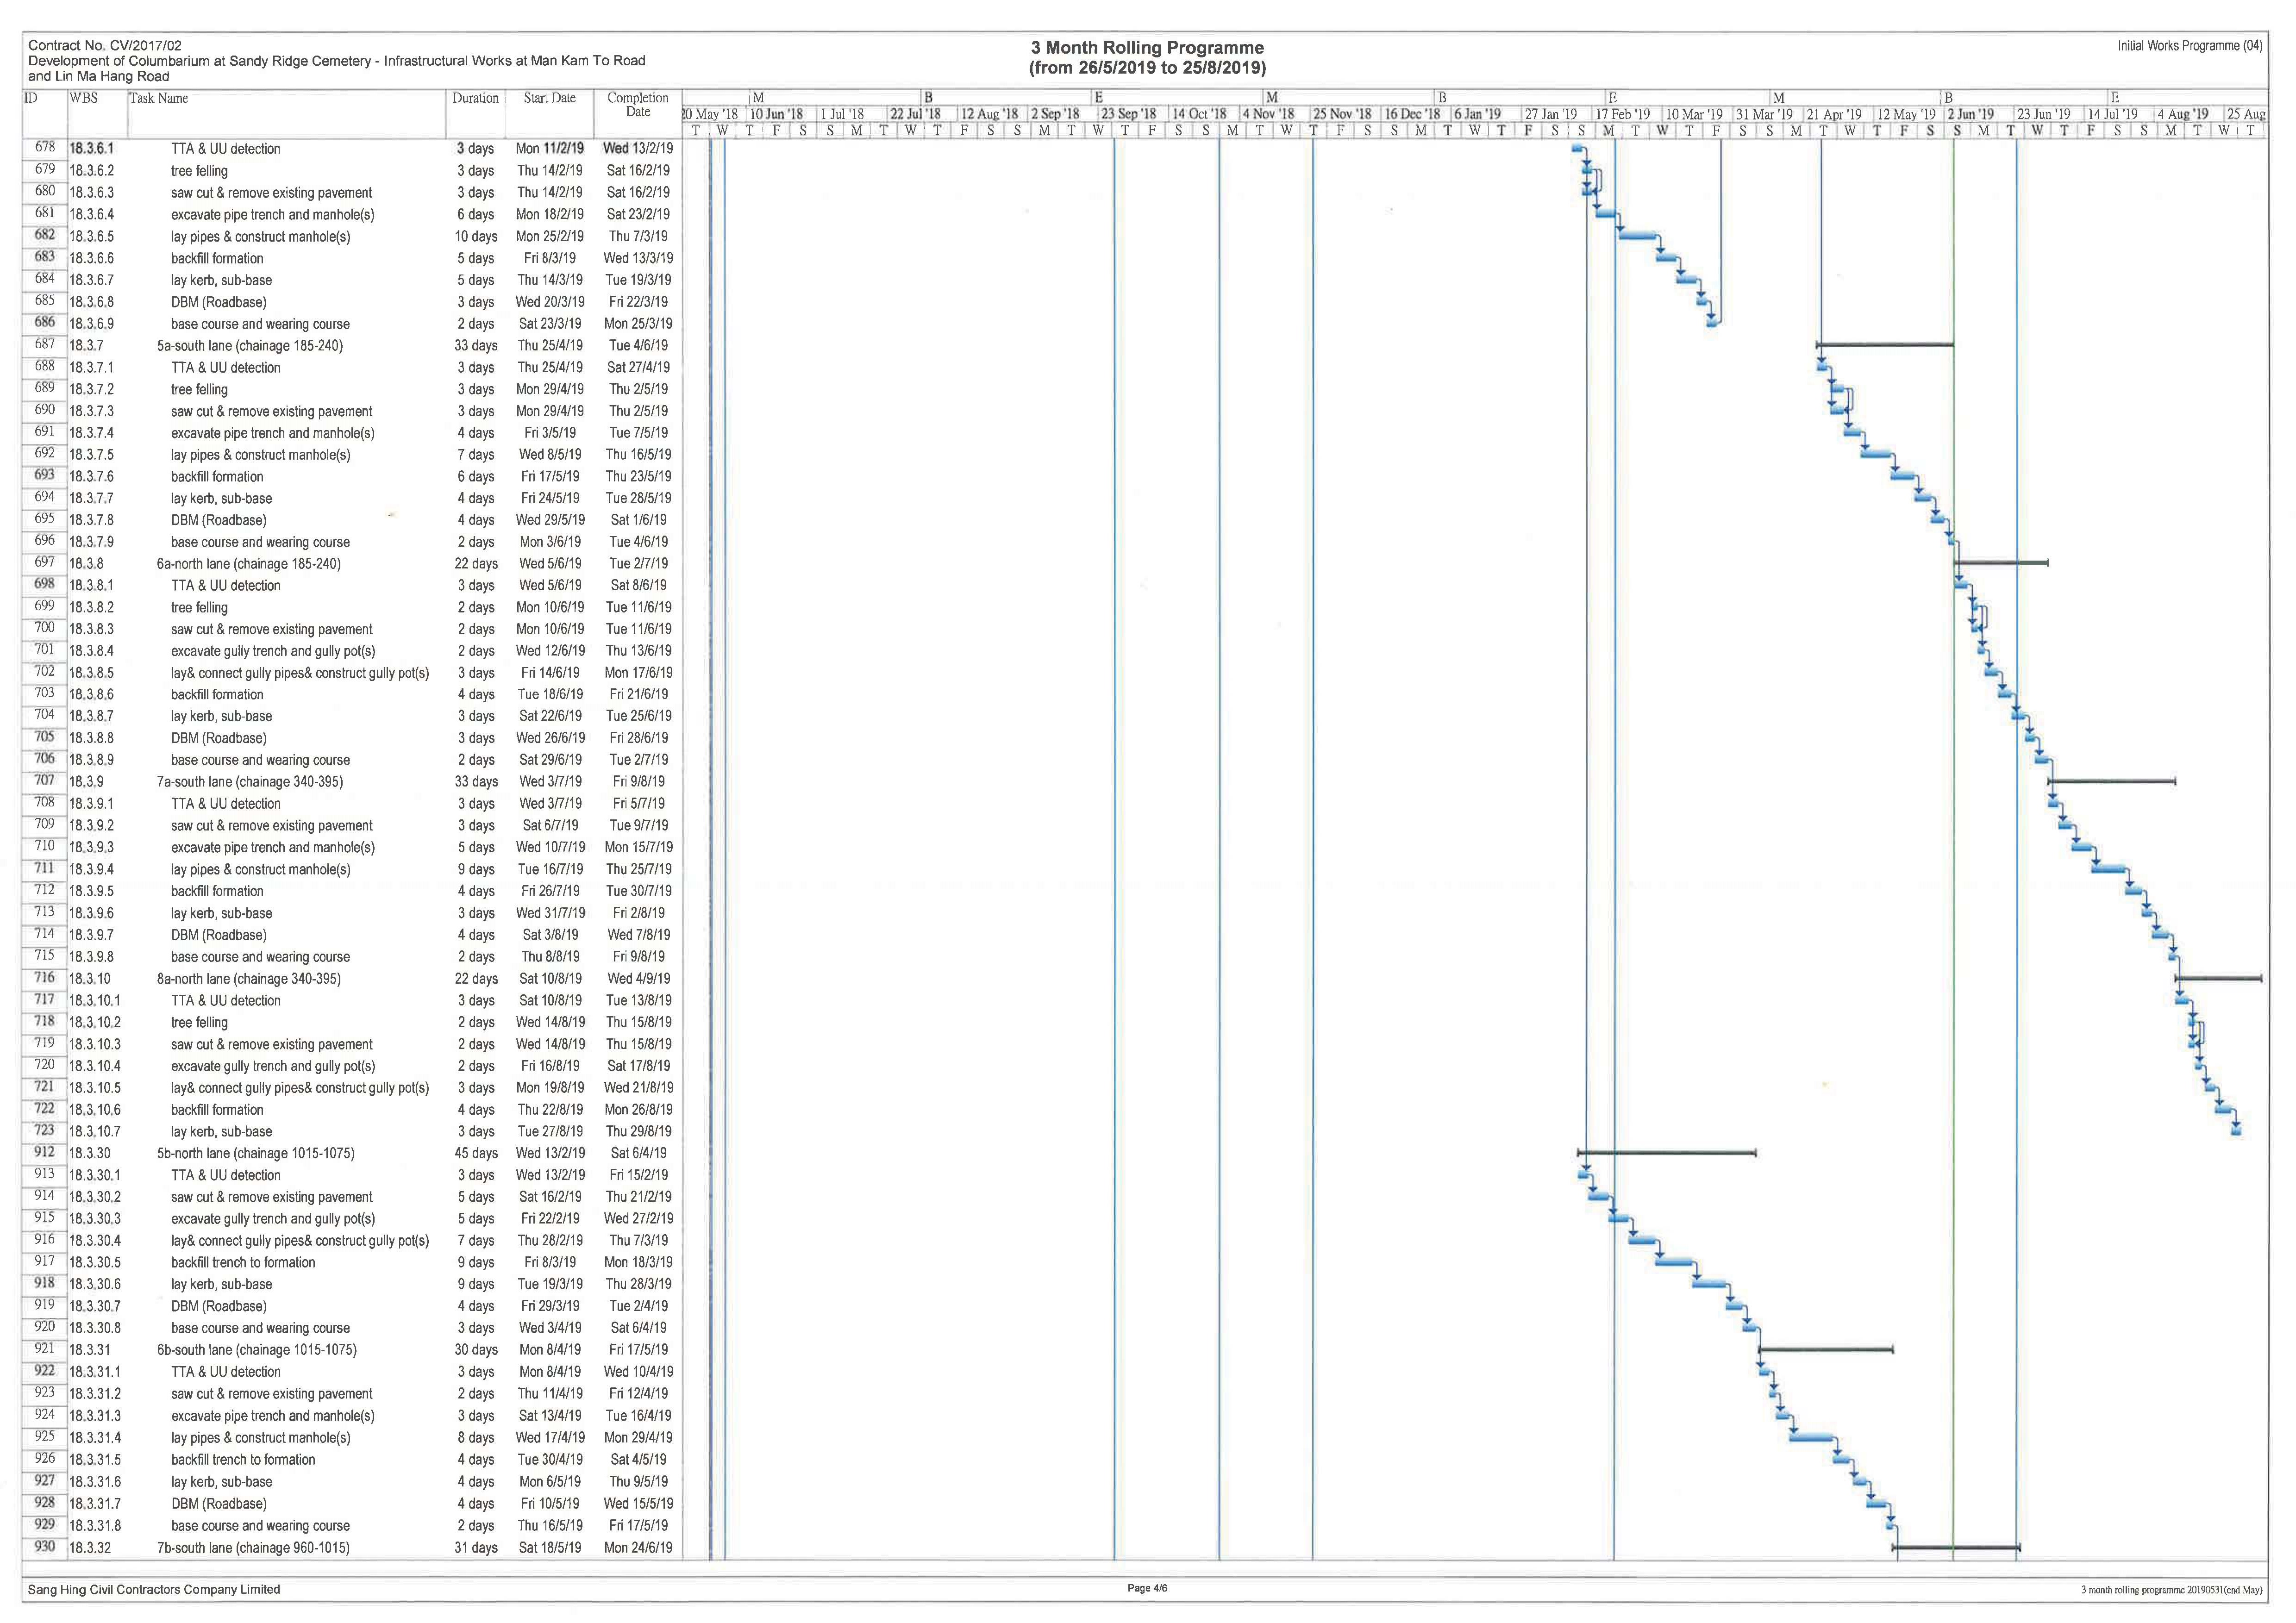The height and width of the screenshot is (1623, 2296).
Task: Click the WBS cell 18.3.31.4
Action: [x=95, y=1438]
